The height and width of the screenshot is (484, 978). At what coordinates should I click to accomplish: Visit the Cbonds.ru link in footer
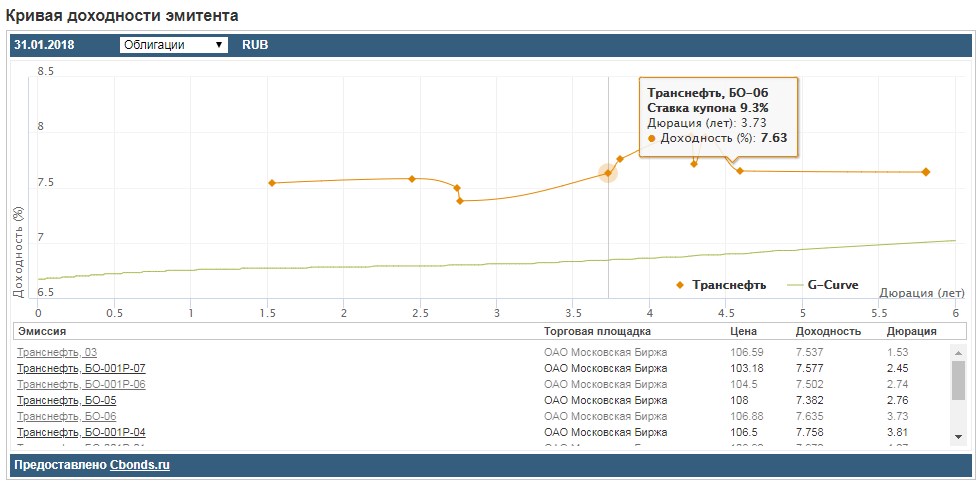coord(141,465)
